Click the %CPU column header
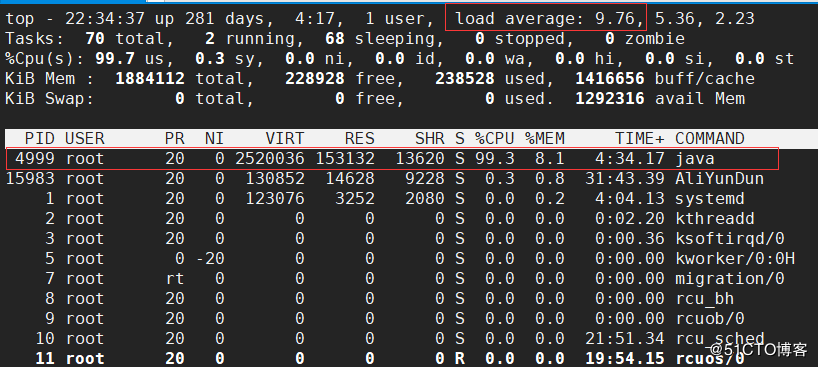 (x=495, y=139)
